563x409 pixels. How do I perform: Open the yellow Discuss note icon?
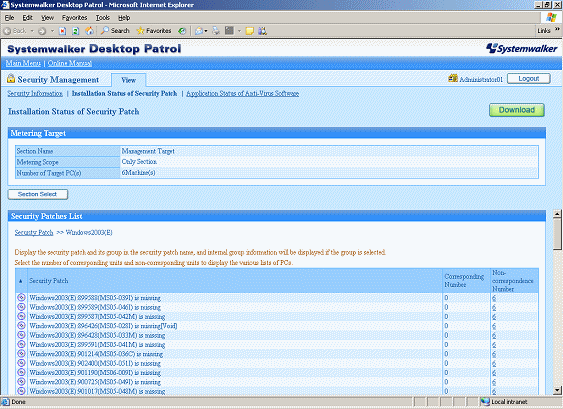pyautogui.click(x=250, y=31)
